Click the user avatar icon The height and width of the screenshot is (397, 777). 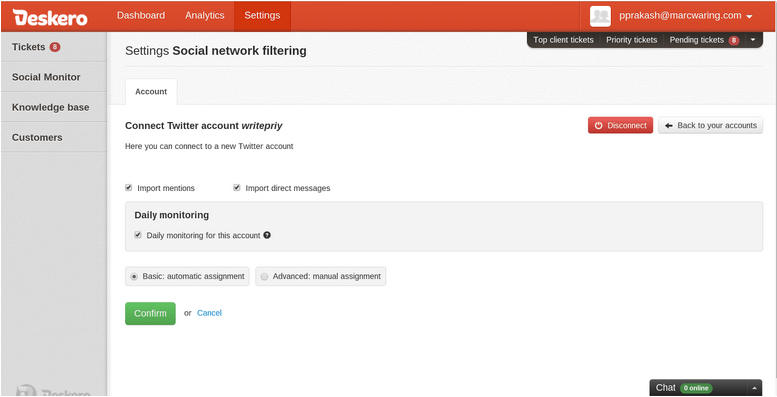600,16
